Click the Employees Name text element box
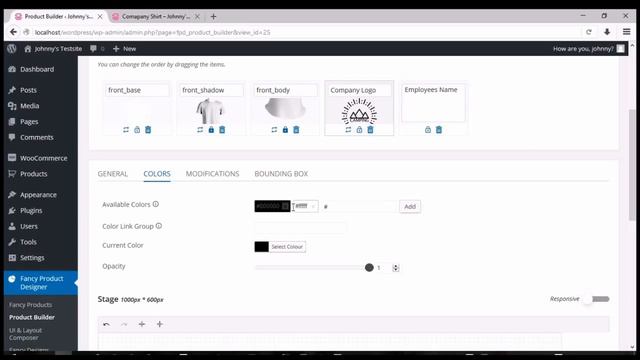Image resolution: width=640 pixels, height=360 pixels. pyautogui.click(x=433, y=102)
